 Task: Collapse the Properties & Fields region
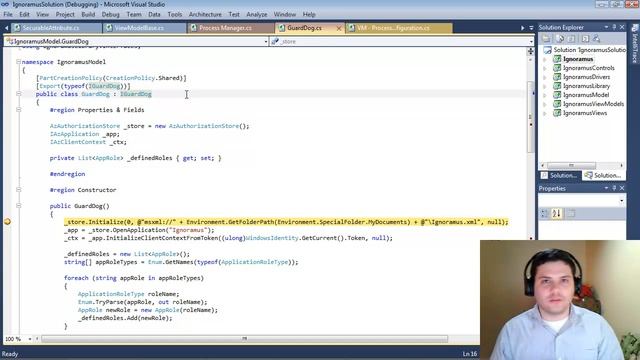point(18,110)
